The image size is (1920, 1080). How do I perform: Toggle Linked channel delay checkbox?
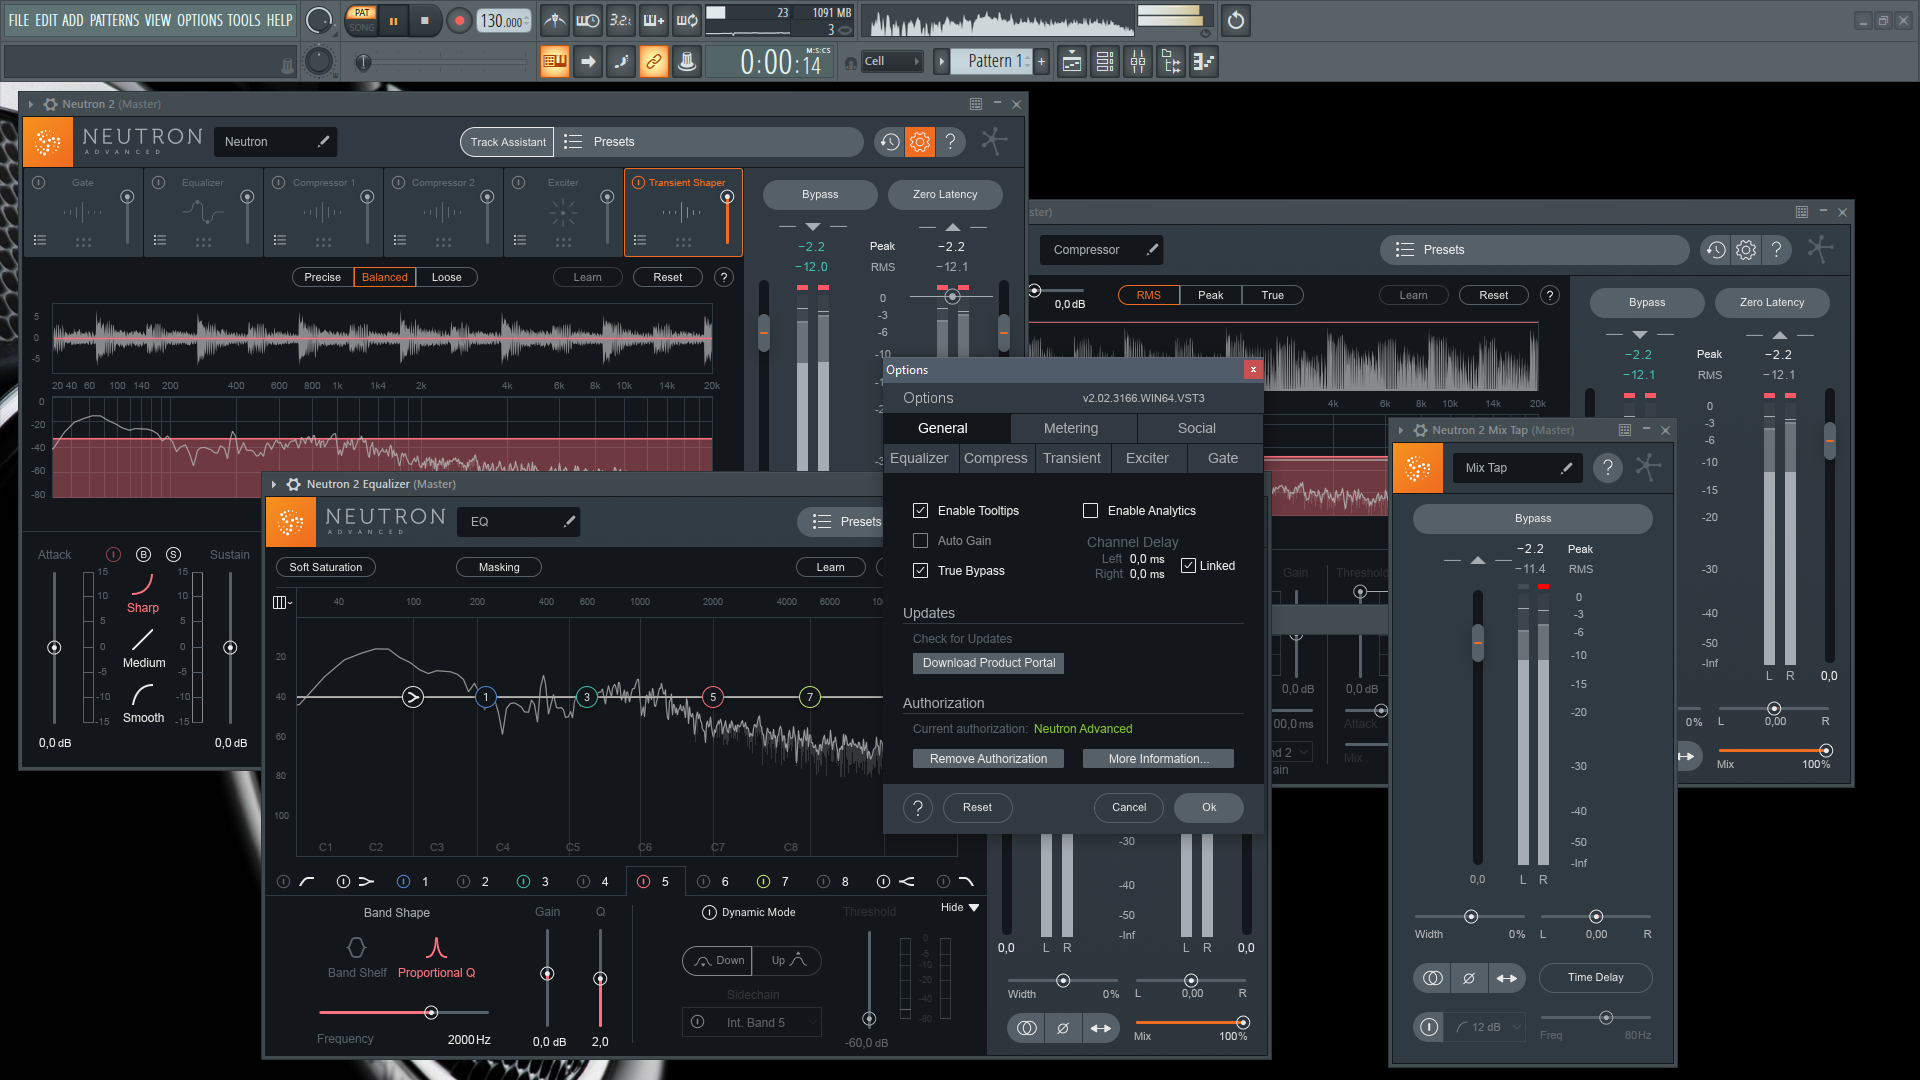point(1188,566)
